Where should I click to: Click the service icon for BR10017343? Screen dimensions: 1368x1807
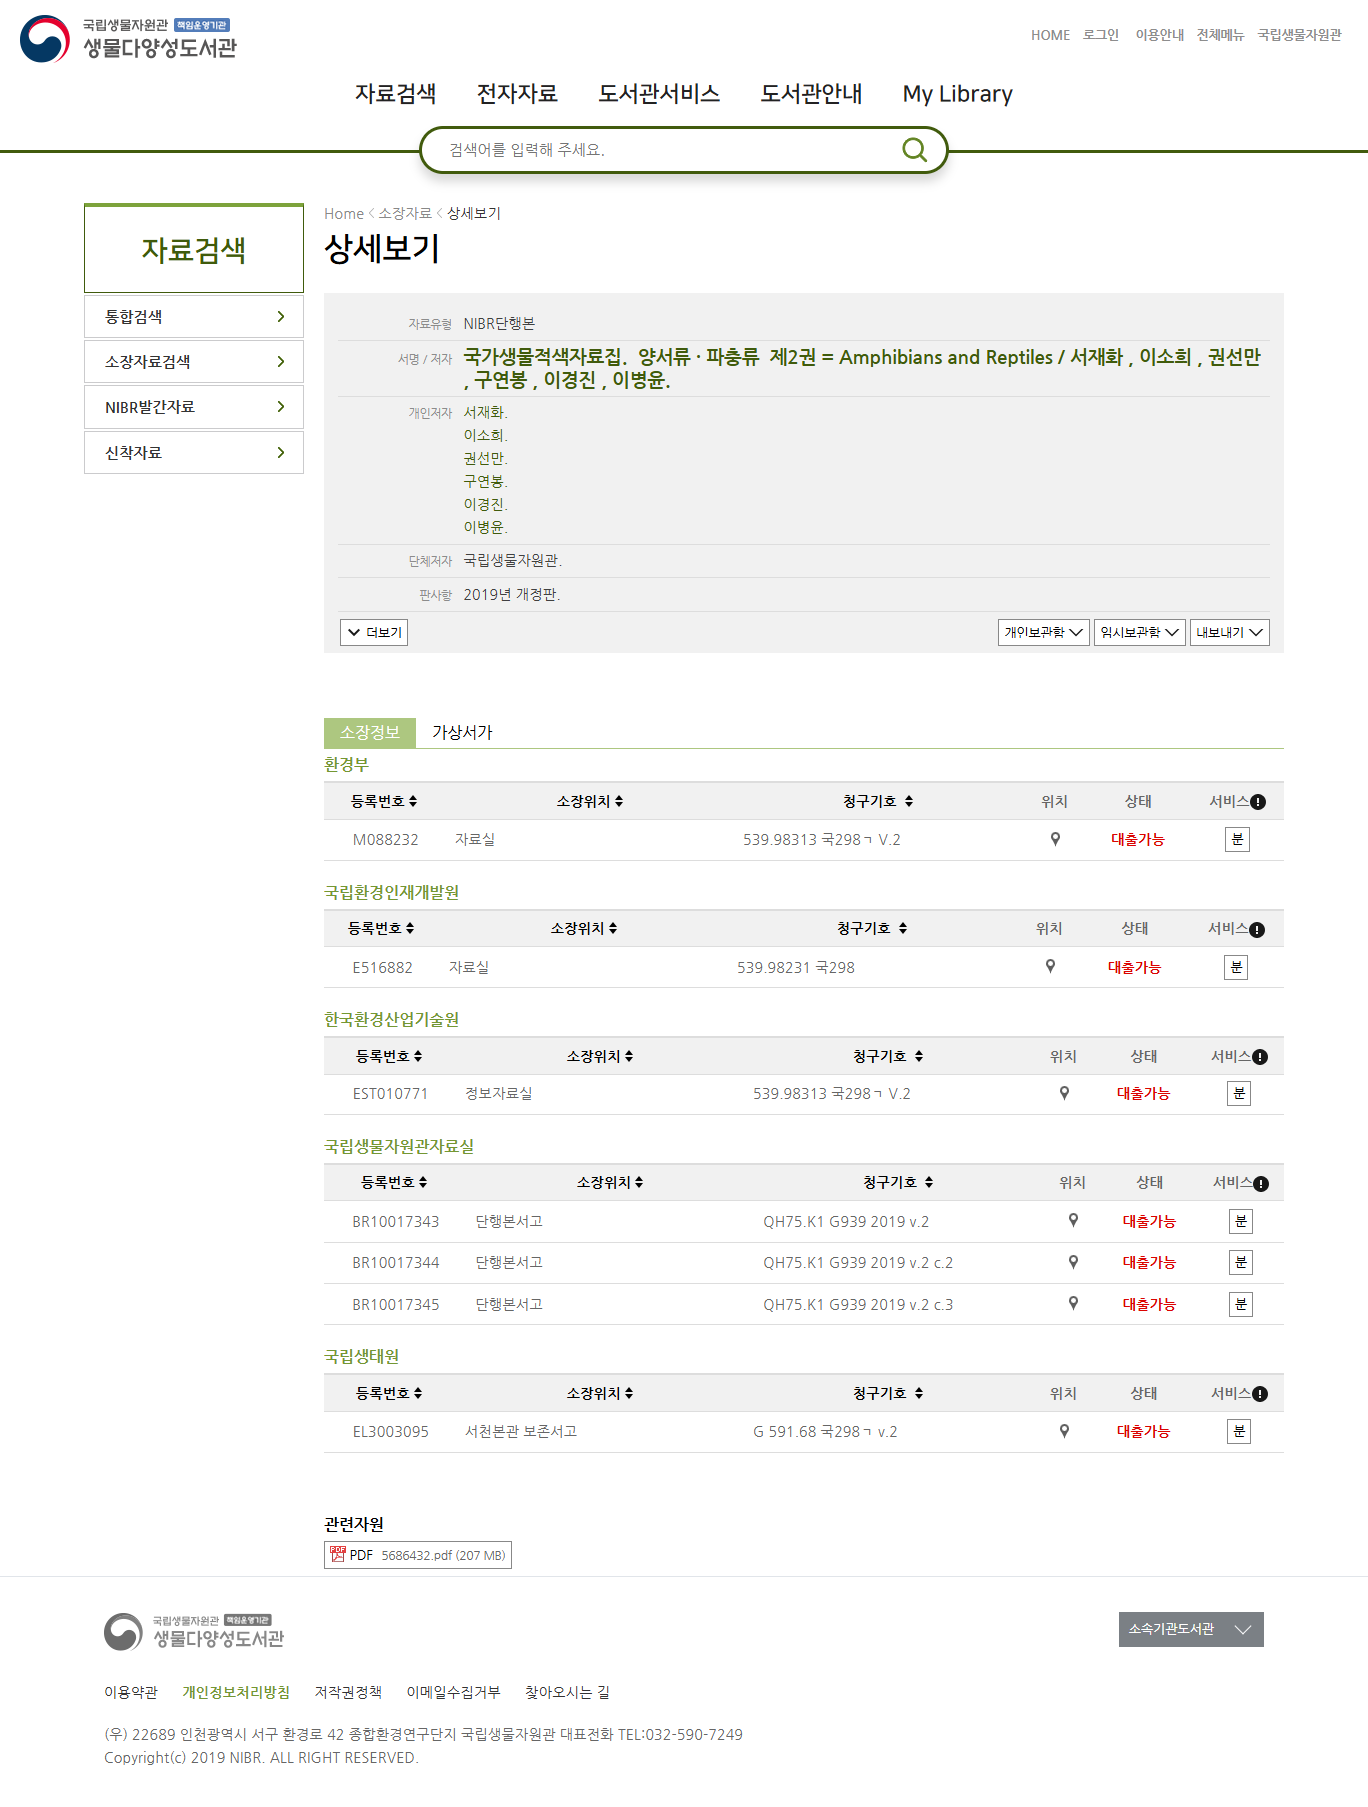click(1240, 1221)
